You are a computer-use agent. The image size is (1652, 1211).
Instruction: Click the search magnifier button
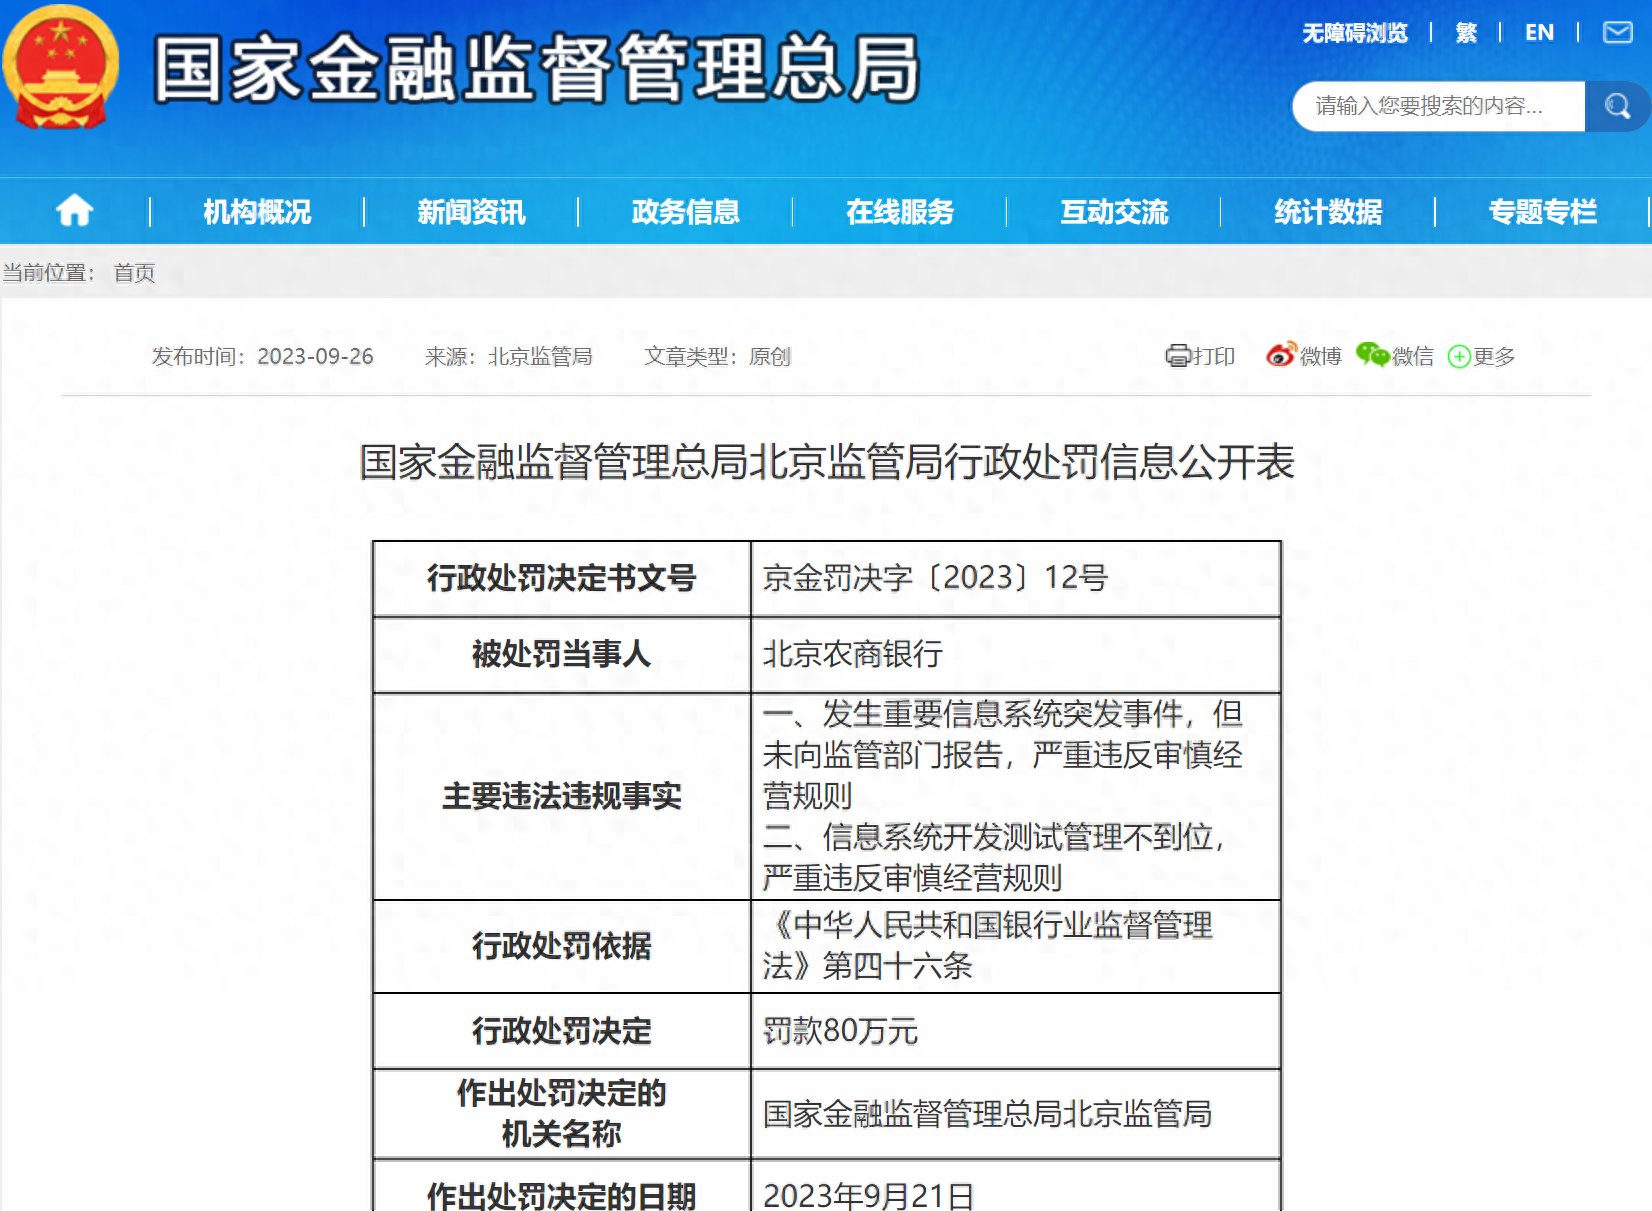coord(1616,106)
